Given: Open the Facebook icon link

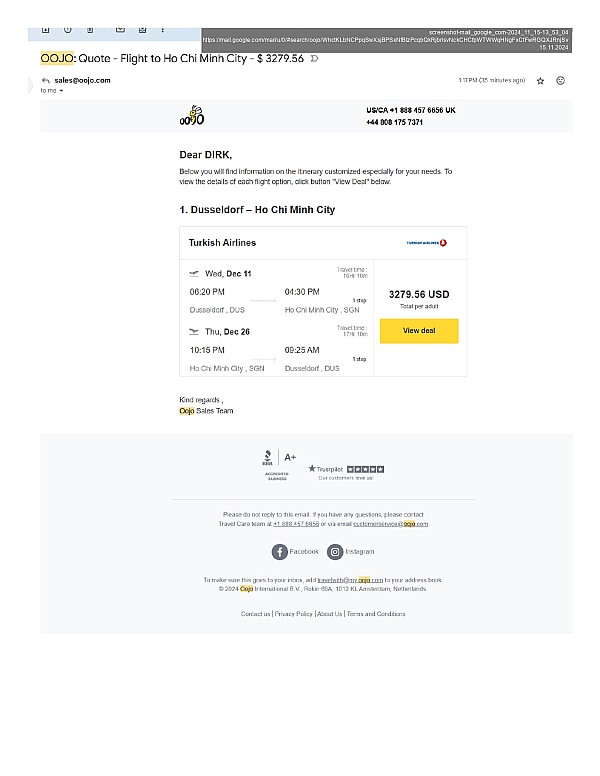Looking at the screenshot, I should 280,551.
